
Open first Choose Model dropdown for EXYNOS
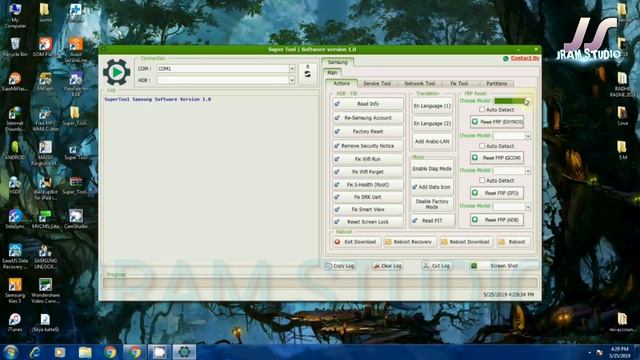coord(527,100)
